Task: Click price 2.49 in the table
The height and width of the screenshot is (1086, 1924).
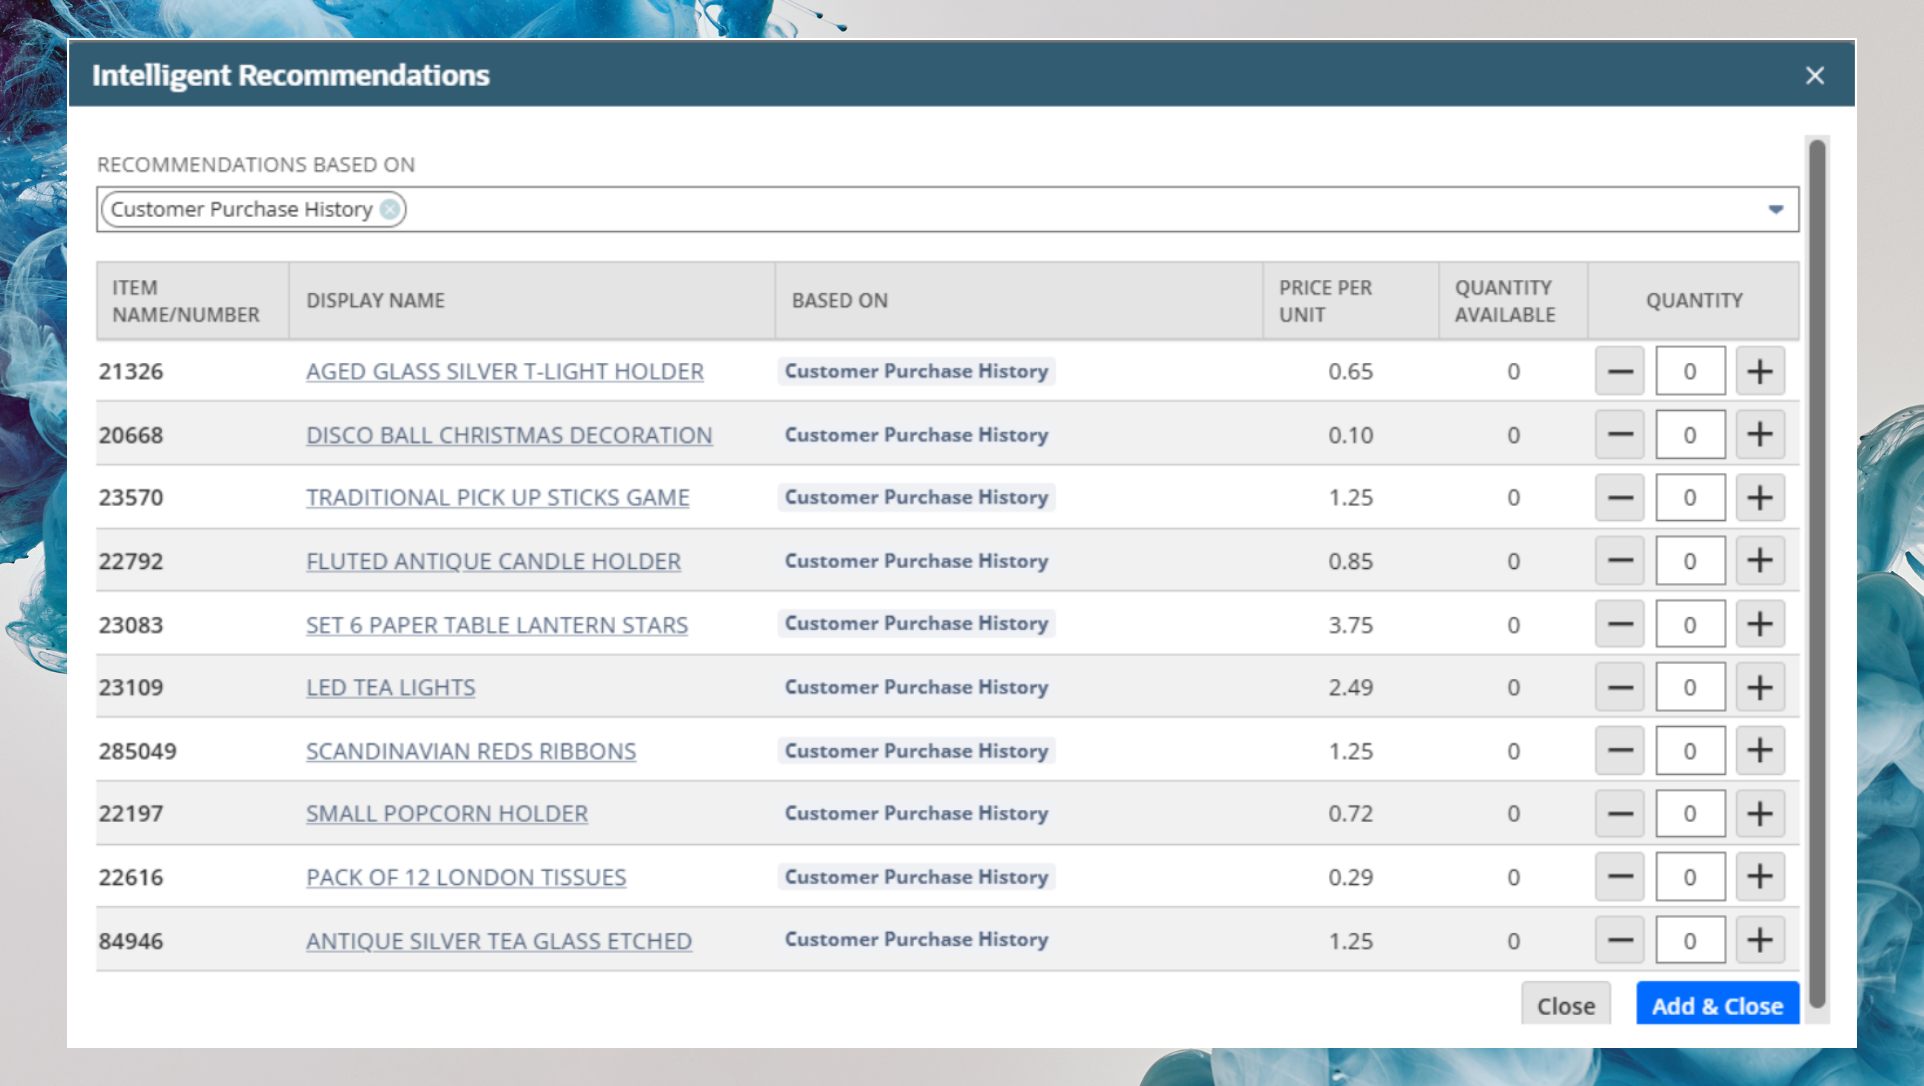Action: coord(1350,687)
